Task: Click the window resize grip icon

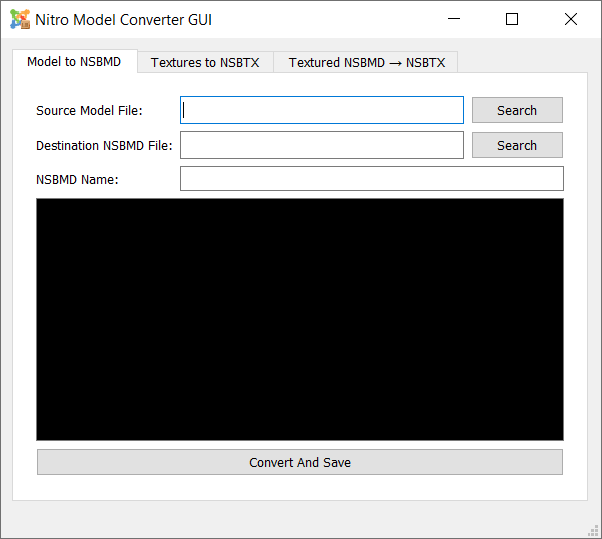Action: point(594,531)
